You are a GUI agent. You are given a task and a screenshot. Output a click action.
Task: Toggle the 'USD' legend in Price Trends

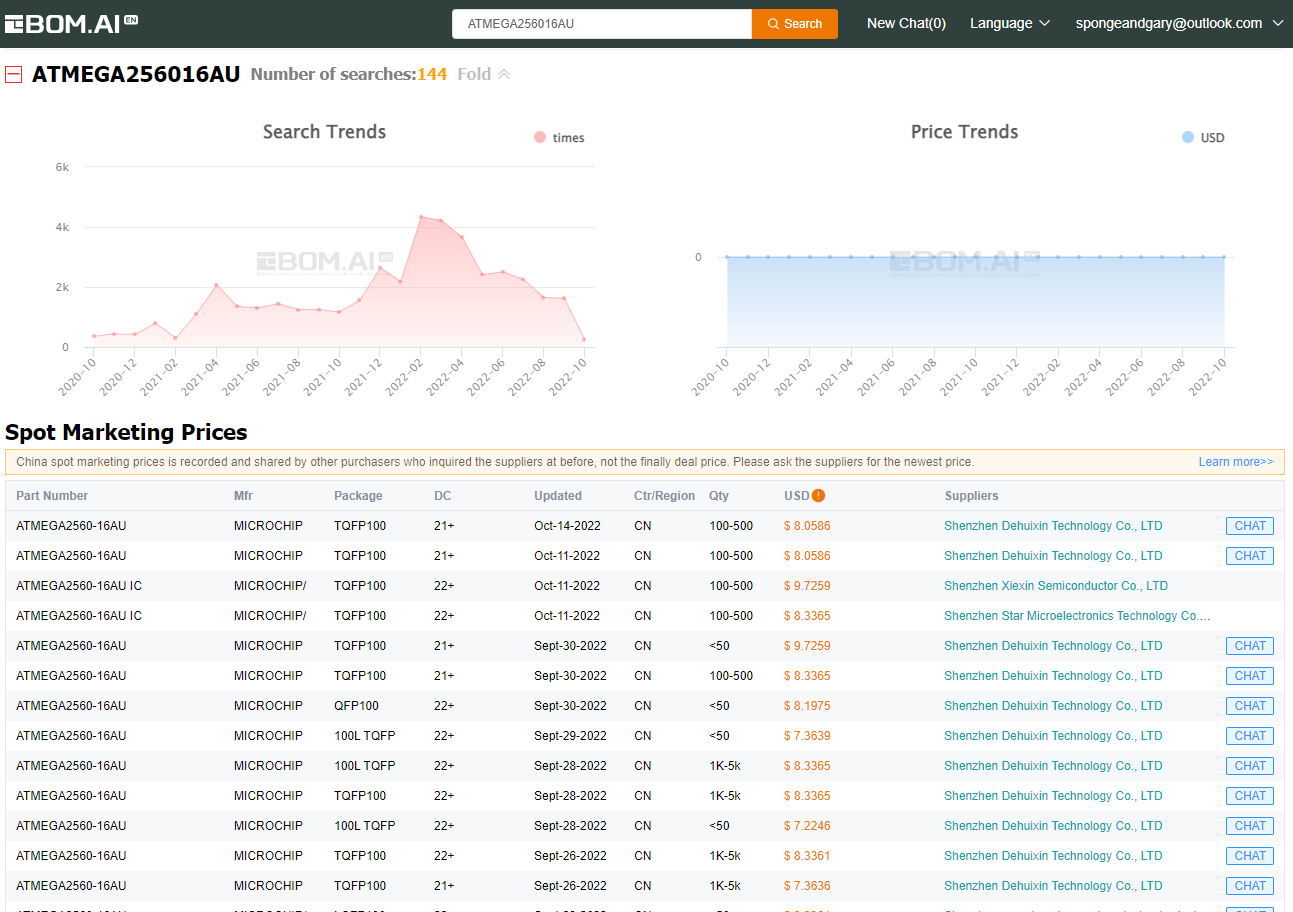pyautogui.click(x=1203, y=138)
